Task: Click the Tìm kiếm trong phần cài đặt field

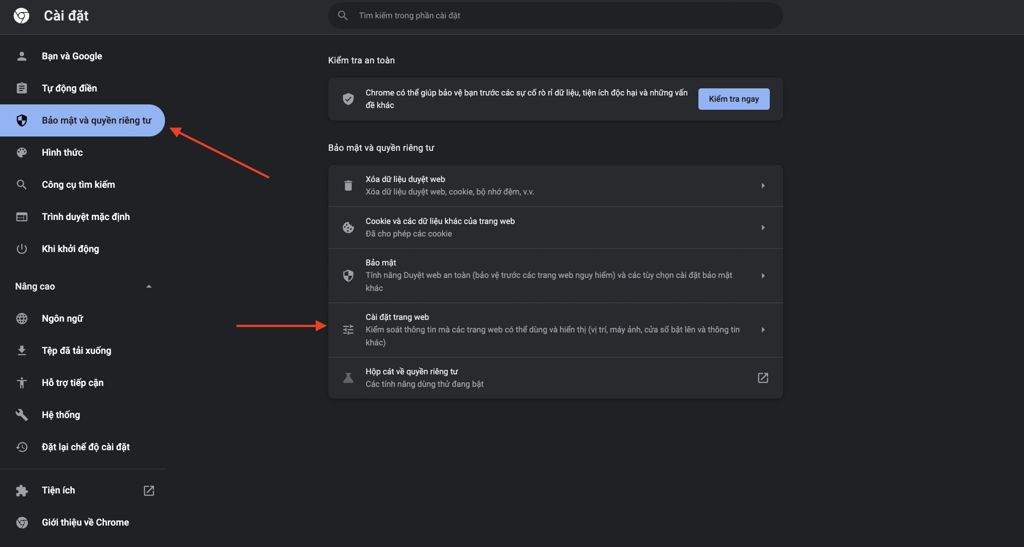Action: point(555,16)
